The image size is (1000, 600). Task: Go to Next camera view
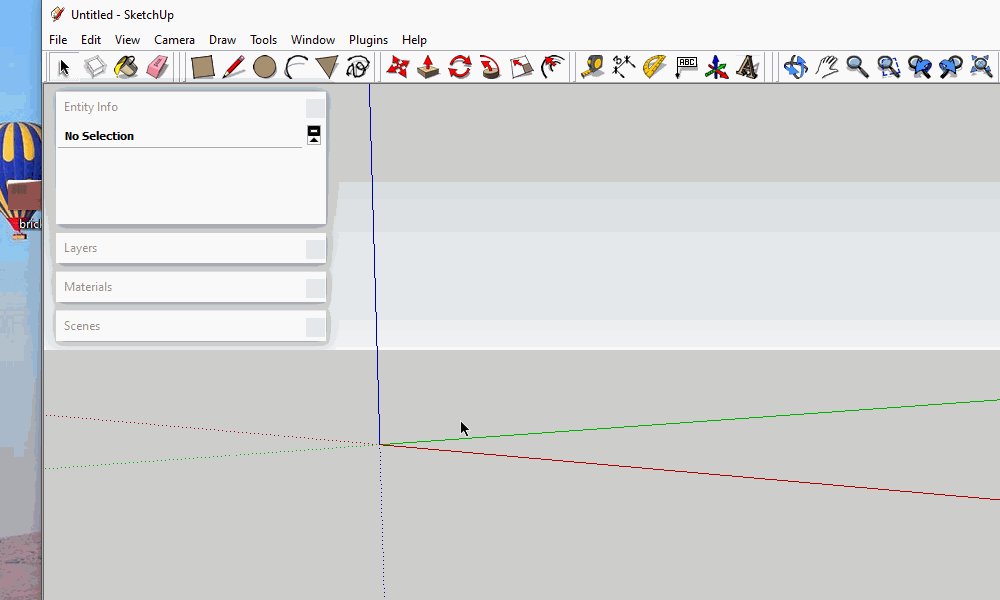point(950,67)
